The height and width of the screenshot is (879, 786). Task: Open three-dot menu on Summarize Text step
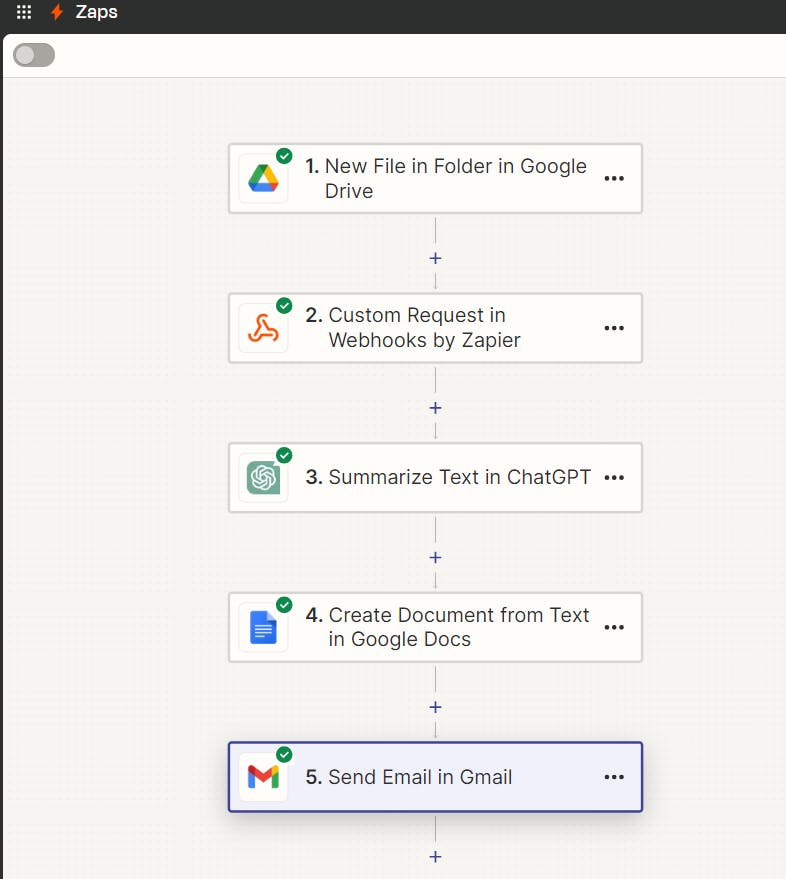pyautogui.click(x=614, y=478)
